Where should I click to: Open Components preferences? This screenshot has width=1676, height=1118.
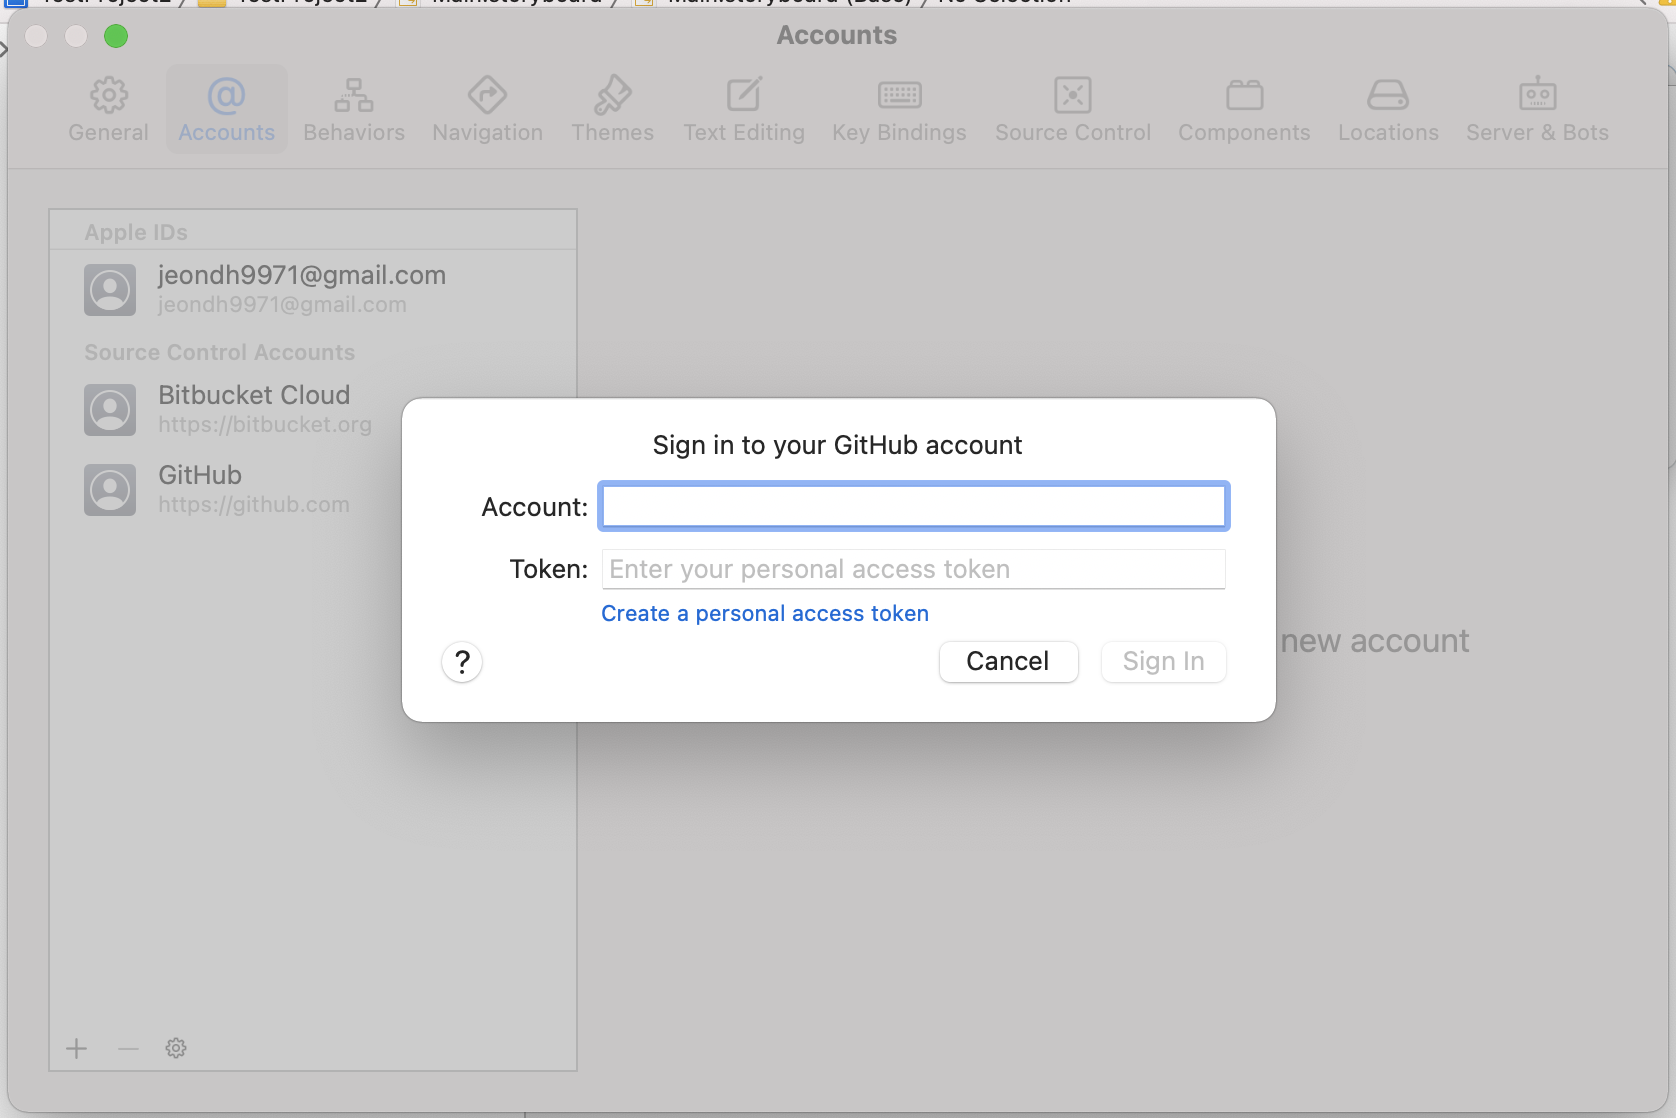point(1244,109)
